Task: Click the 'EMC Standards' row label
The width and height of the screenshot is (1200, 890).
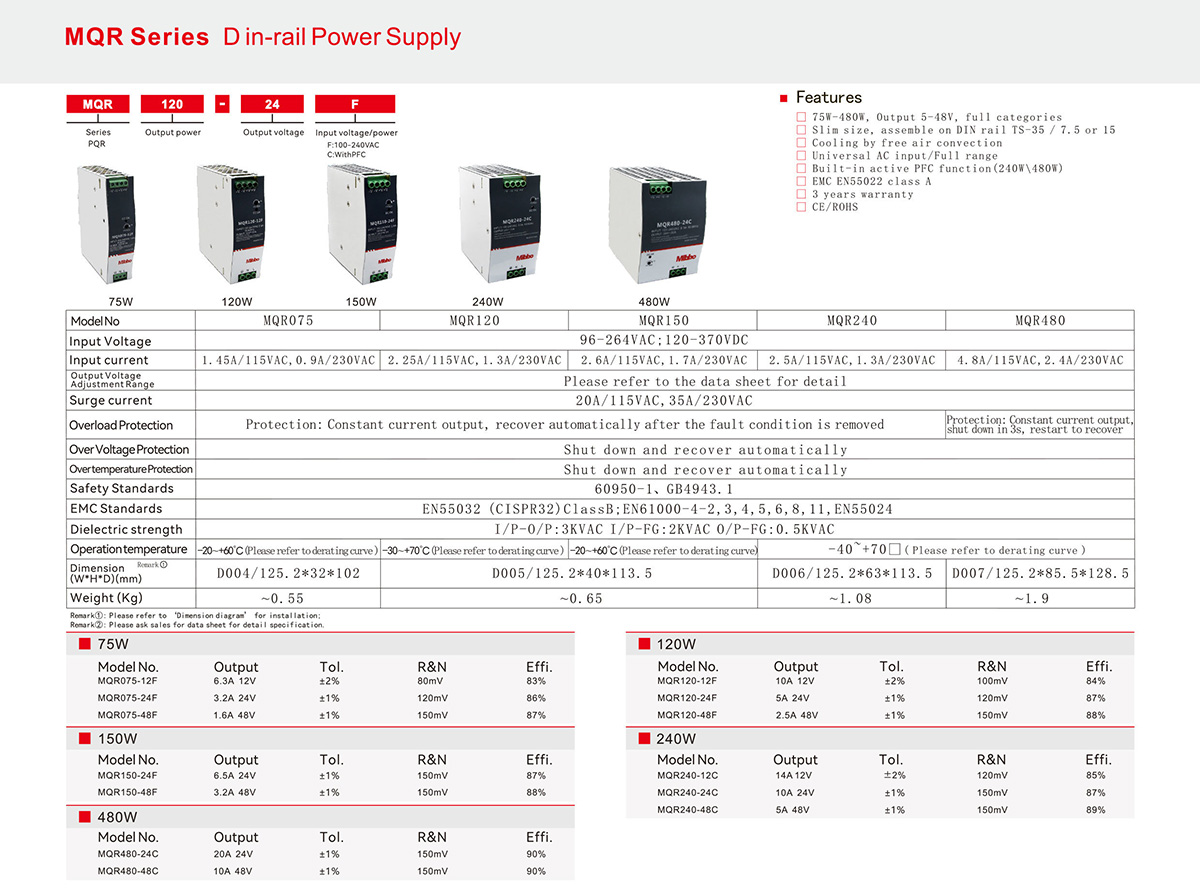Action: coord(115,509)
